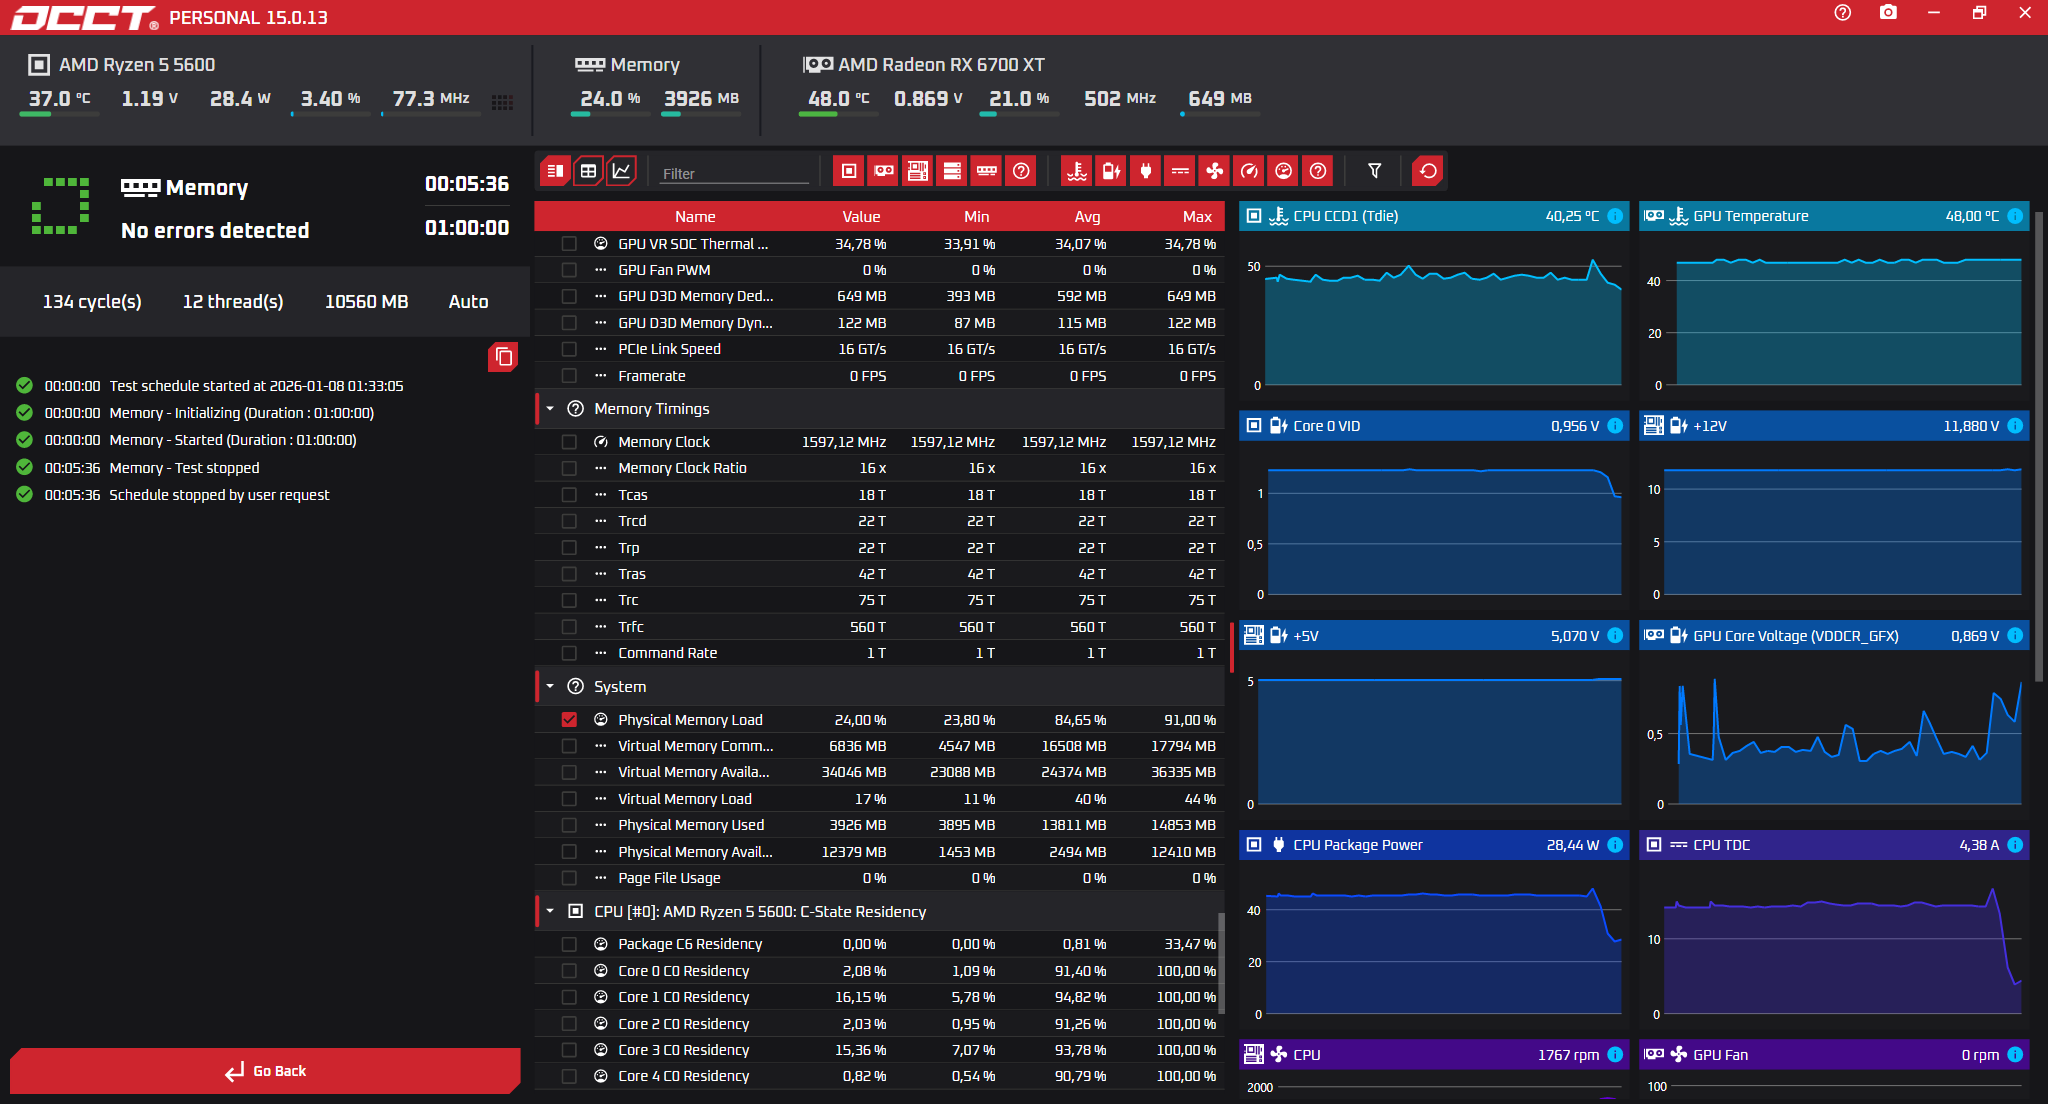Toggle the motherboard sensor category filter

pyautogui.click(x=918, y=171)
